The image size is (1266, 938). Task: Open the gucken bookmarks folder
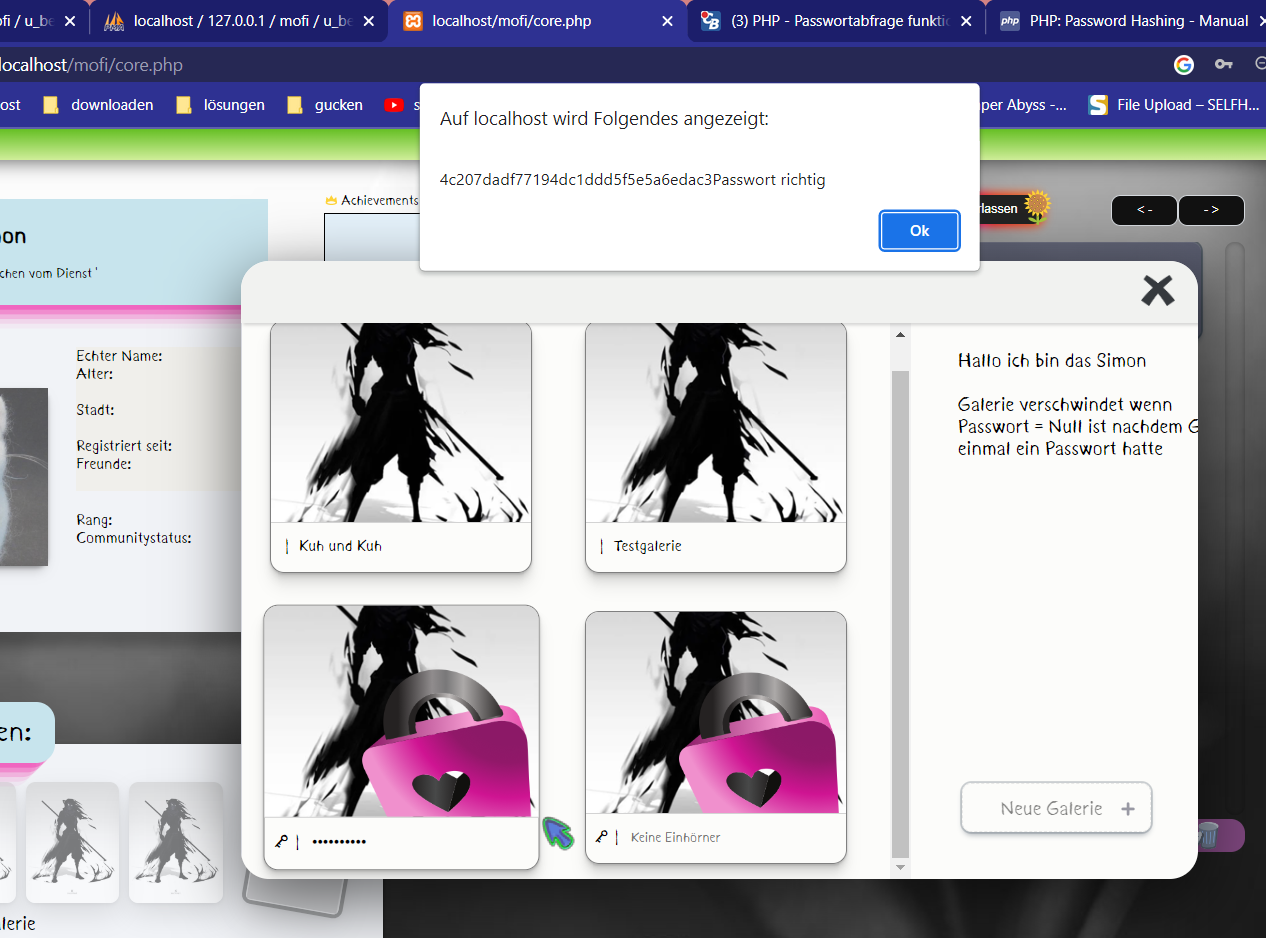pyautogui.click(x=325, y=105)
